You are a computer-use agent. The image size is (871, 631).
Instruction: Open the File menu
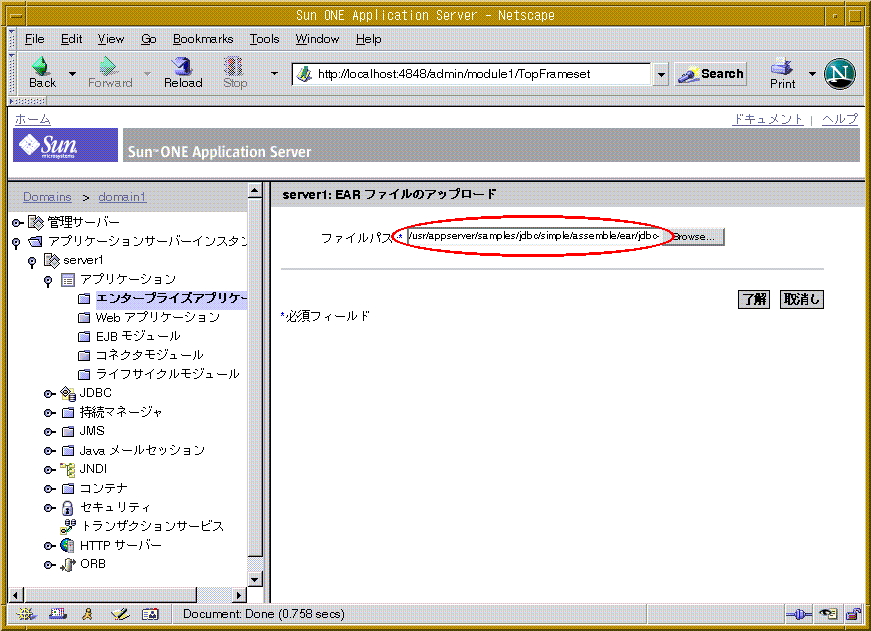(34, 39)
